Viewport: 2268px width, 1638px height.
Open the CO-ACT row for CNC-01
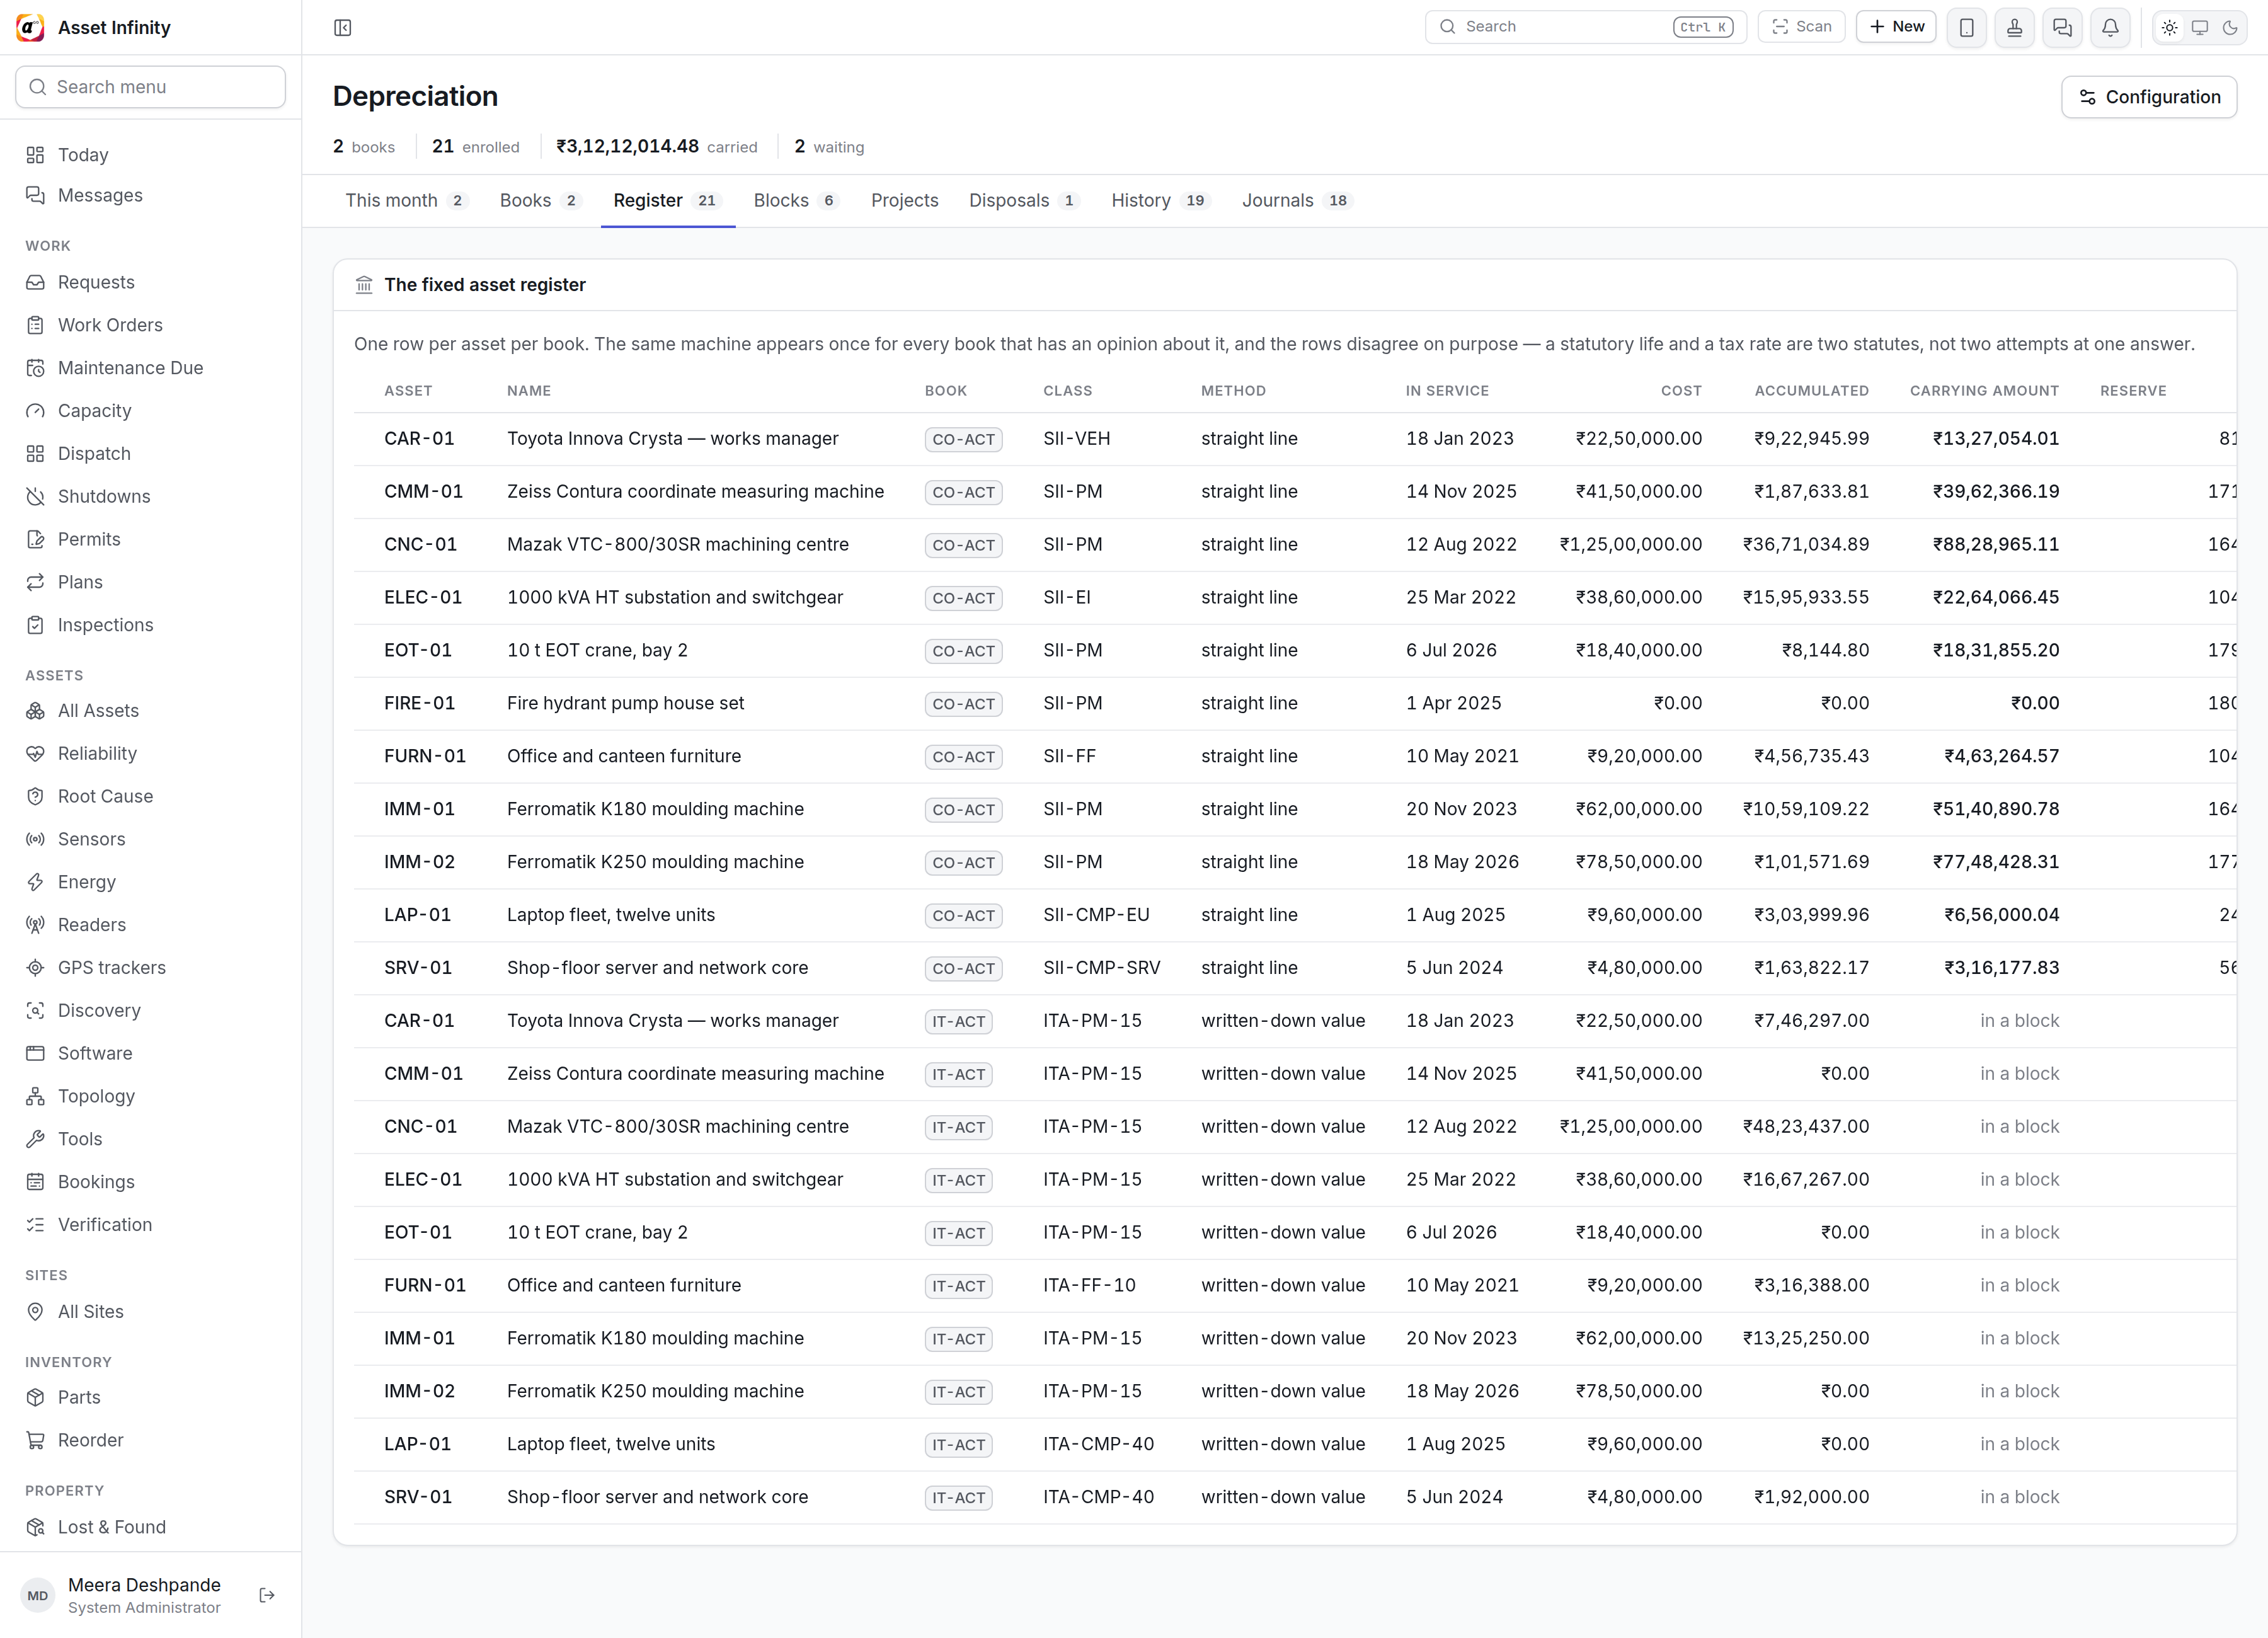[1294, 545]
